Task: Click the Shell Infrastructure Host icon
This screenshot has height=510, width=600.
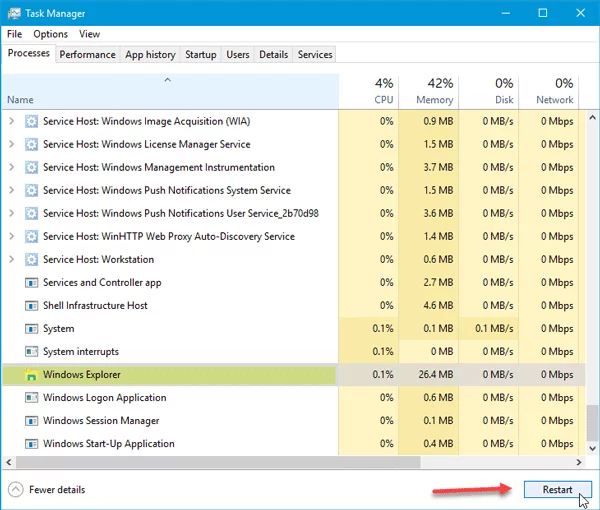Action: point(31,306)
